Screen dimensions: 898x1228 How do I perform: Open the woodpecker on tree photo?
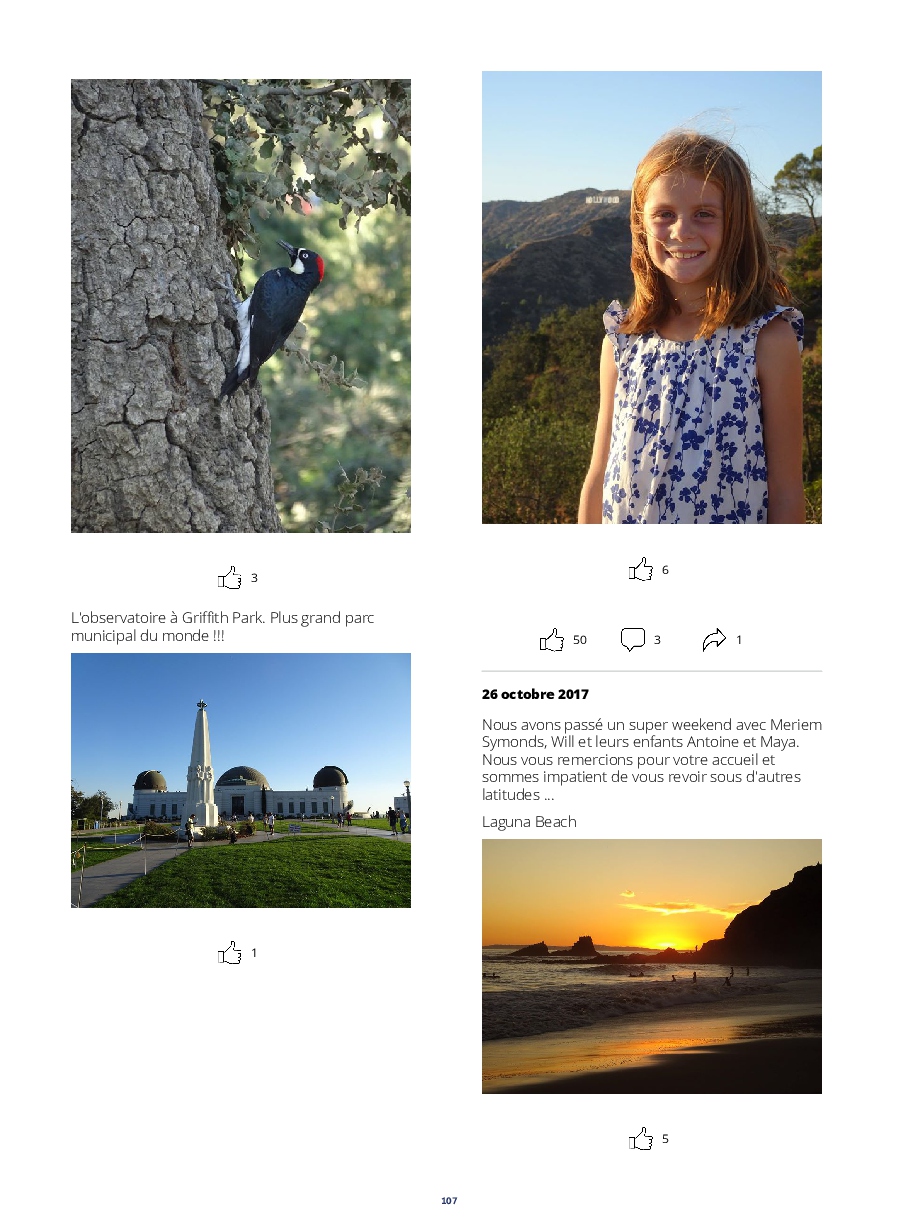(240, 305)
